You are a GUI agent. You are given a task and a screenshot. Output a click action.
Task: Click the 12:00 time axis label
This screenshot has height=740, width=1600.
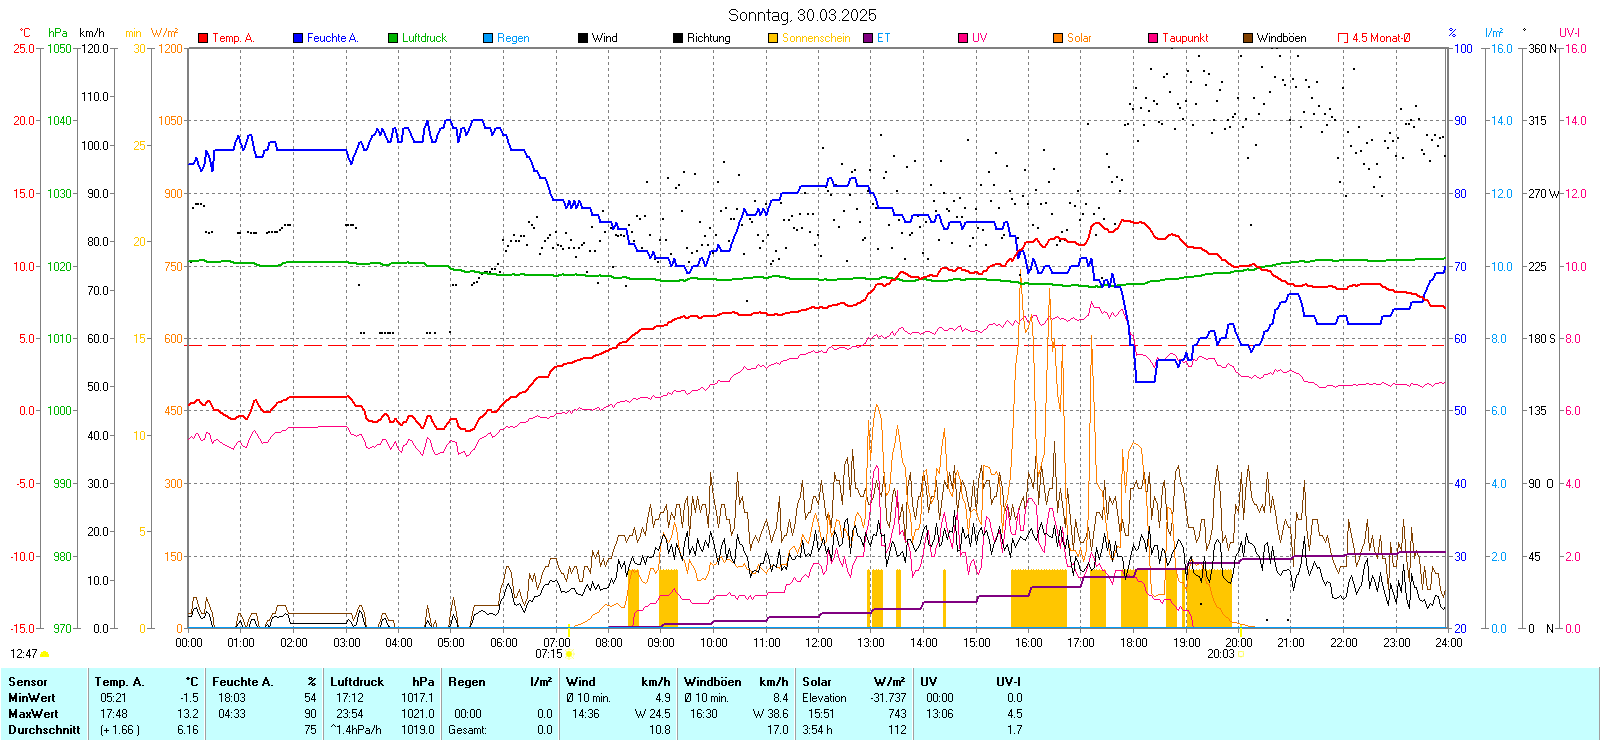(819, 643)
